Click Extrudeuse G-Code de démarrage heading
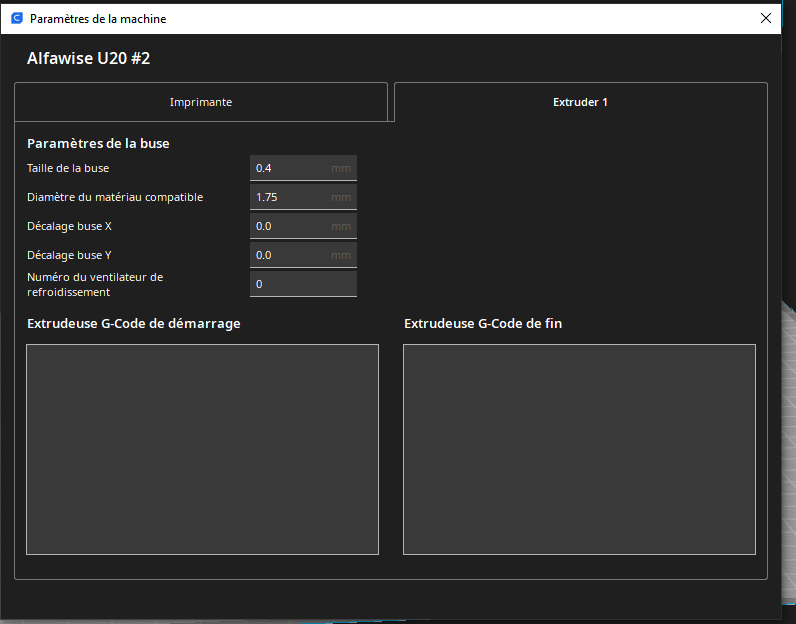 tap(134, 324)
